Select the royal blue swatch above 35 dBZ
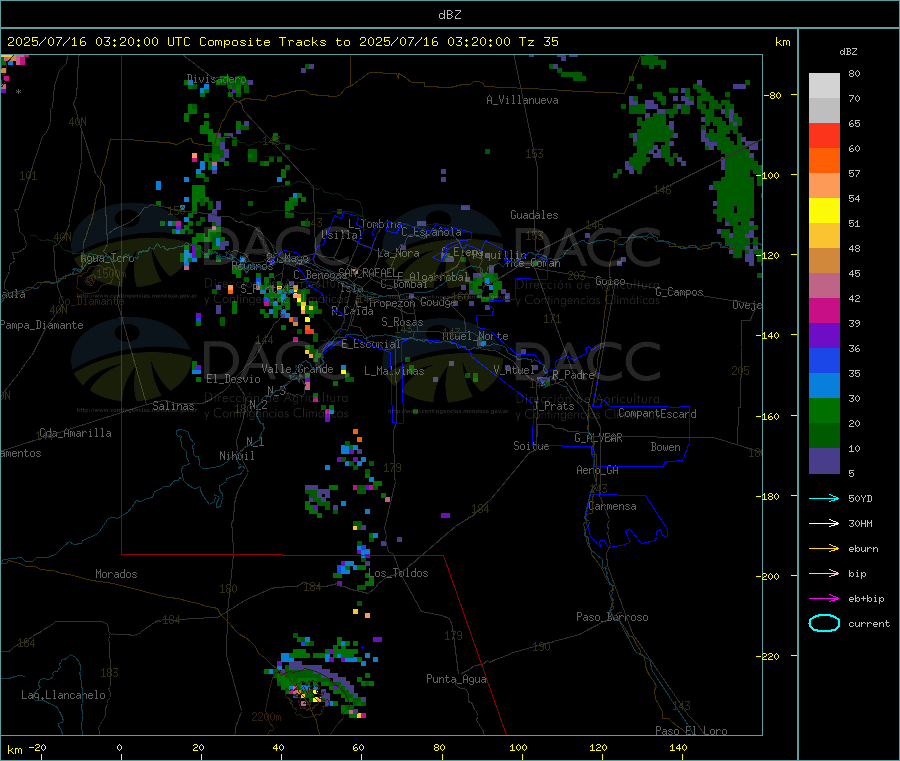The image size is (900, 761). [824, 360]
